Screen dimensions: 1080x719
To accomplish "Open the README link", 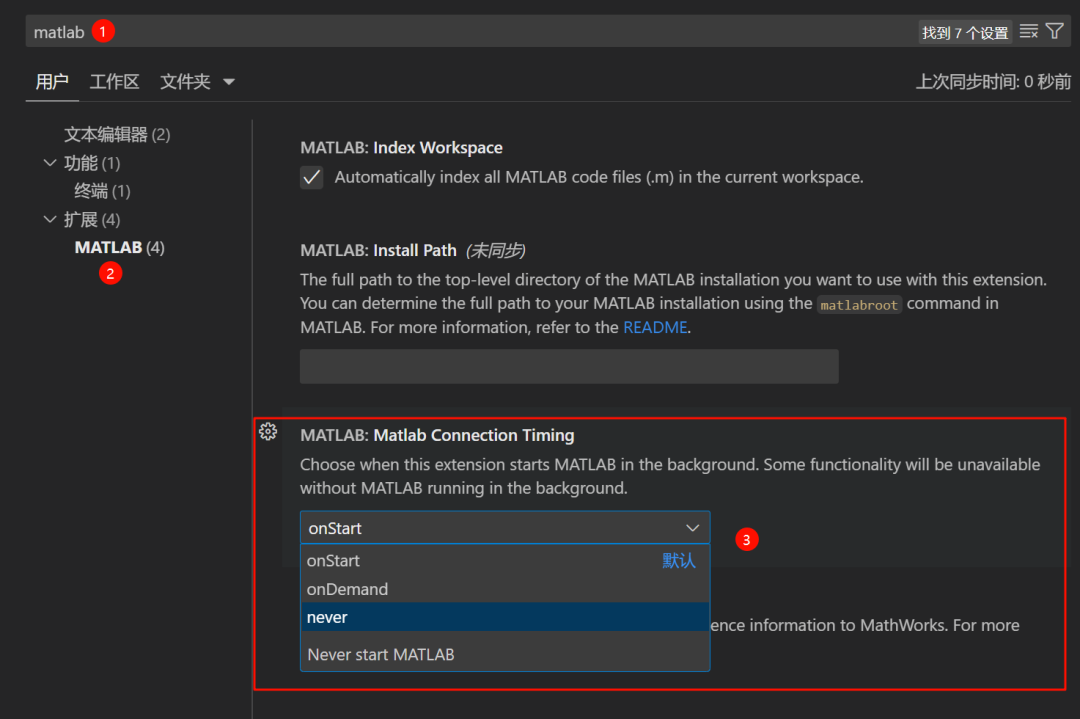I will coord(655,328).
